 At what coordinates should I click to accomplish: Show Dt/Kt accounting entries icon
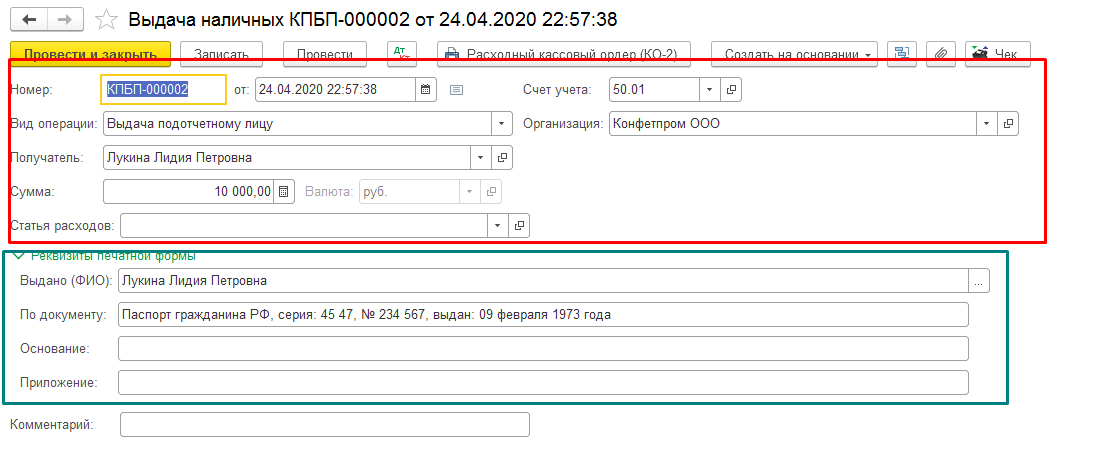pos(402,53)
